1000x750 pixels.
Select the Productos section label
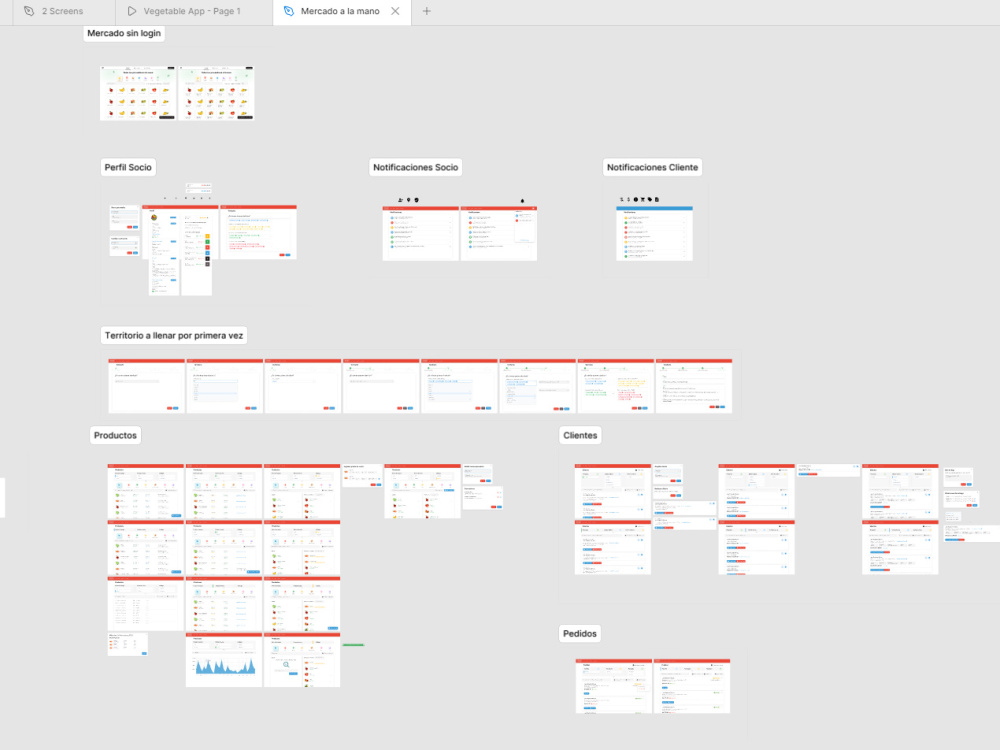tap(115, 436)
